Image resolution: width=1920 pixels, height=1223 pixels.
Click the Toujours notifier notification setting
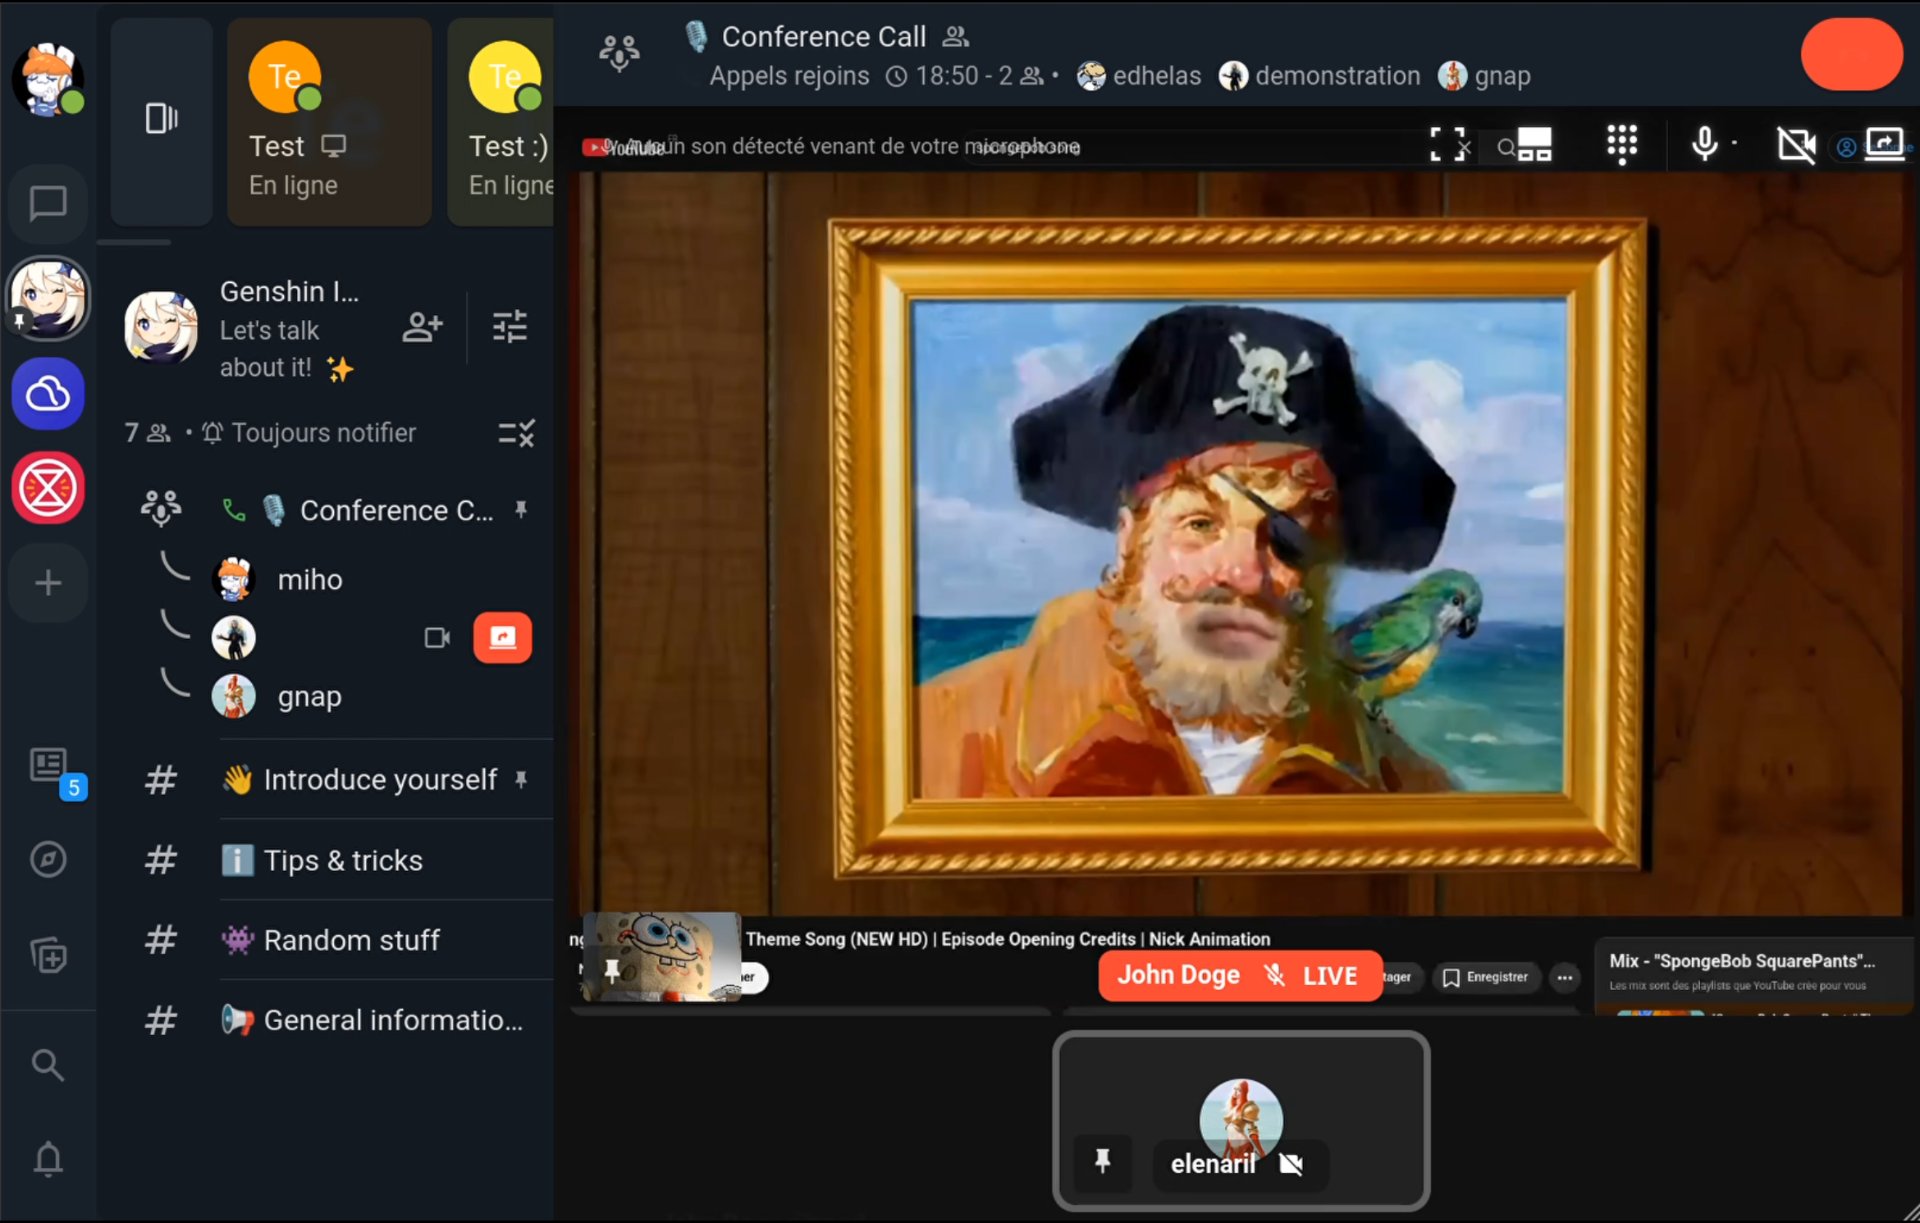pyautogui.click(x=310, y=433)
